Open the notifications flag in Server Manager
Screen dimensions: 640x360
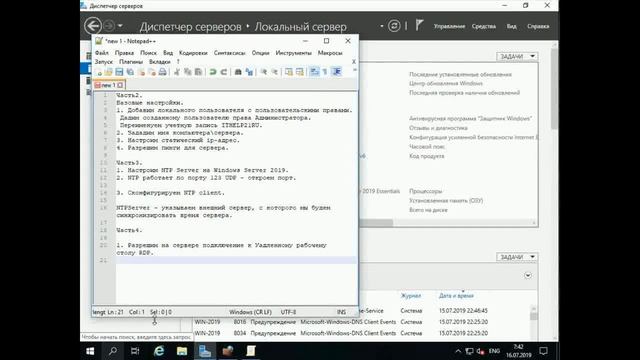pyautogui.click(x=419, y=25)
